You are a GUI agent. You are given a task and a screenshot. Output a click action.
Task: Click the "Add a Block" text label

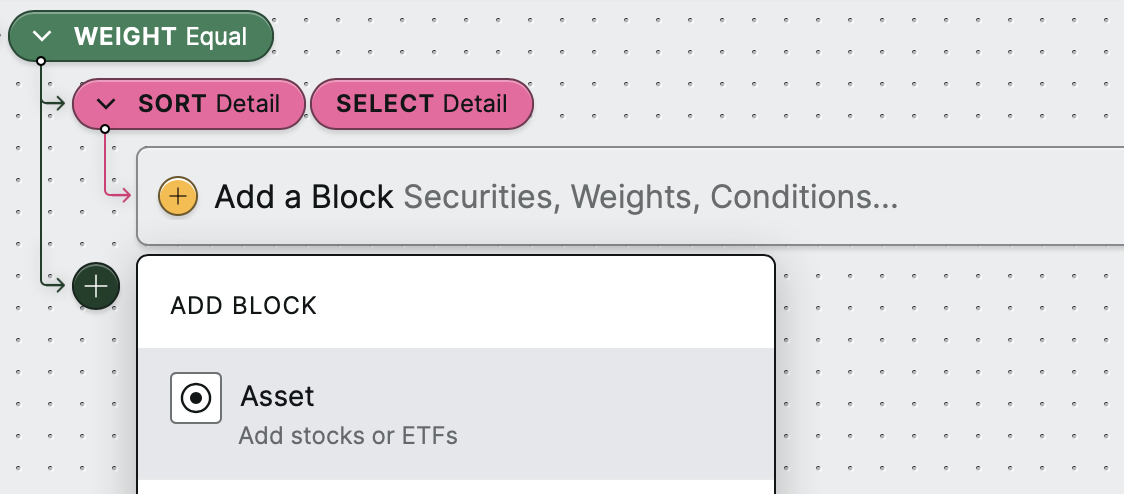pos(304,196)
